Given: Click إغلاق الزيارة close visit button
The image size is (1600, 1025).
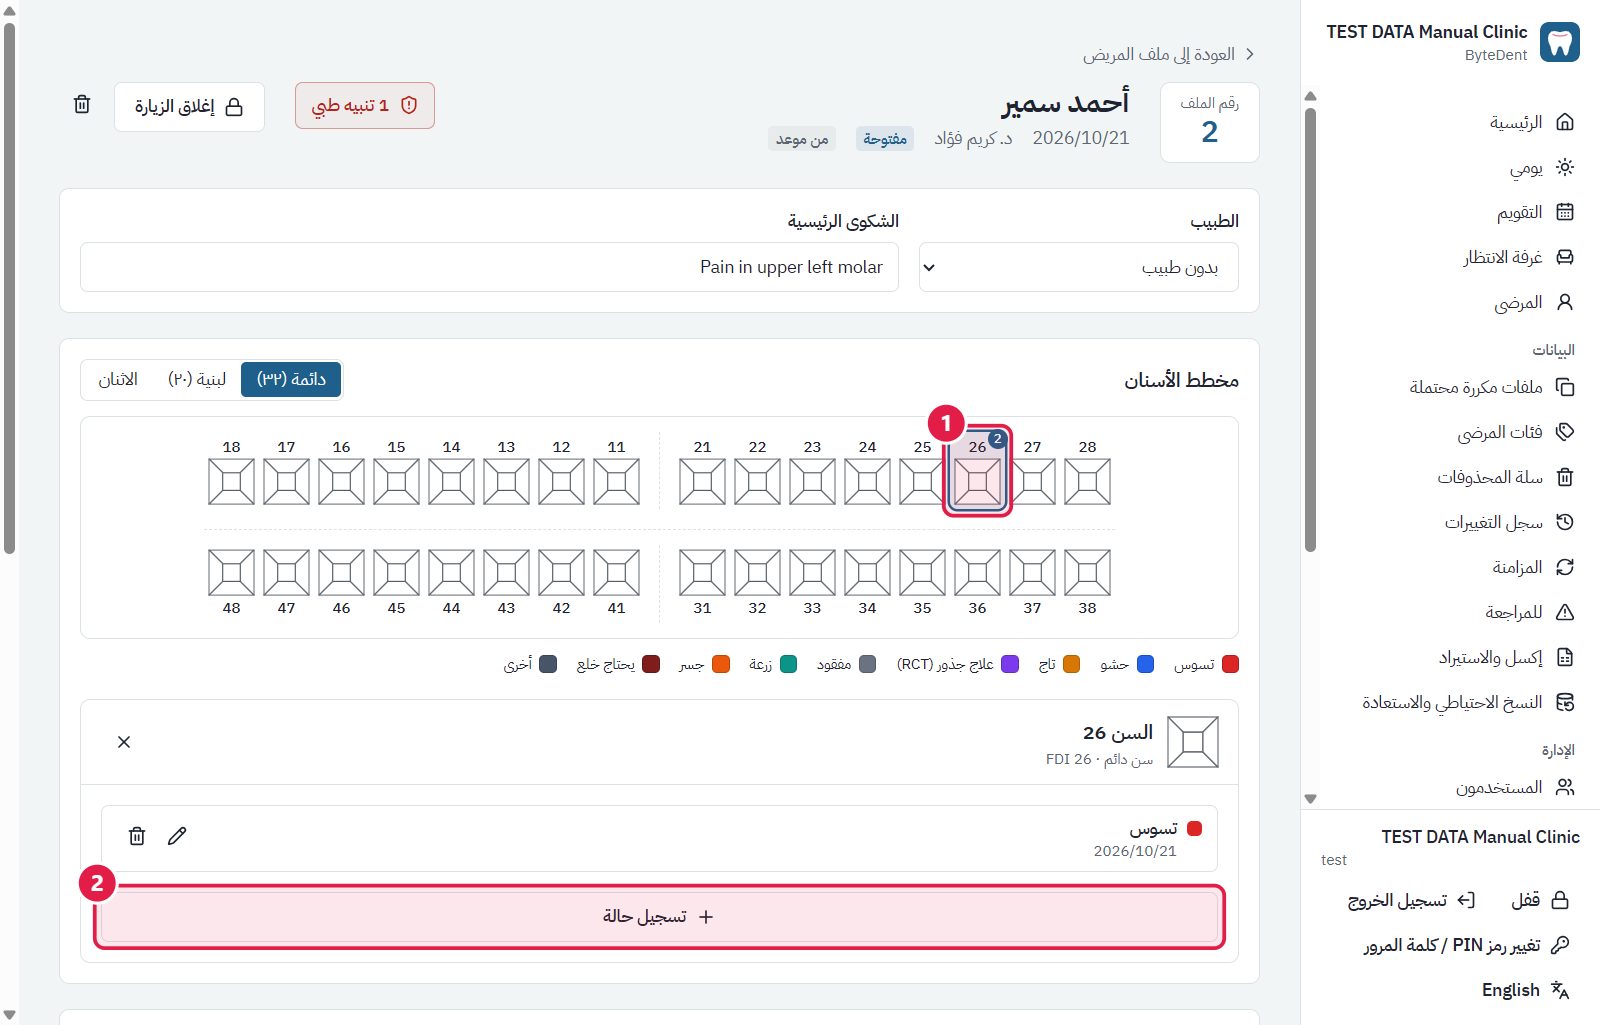Looking at the screenshot, I should pyautogui.click(x=189, y=106).
